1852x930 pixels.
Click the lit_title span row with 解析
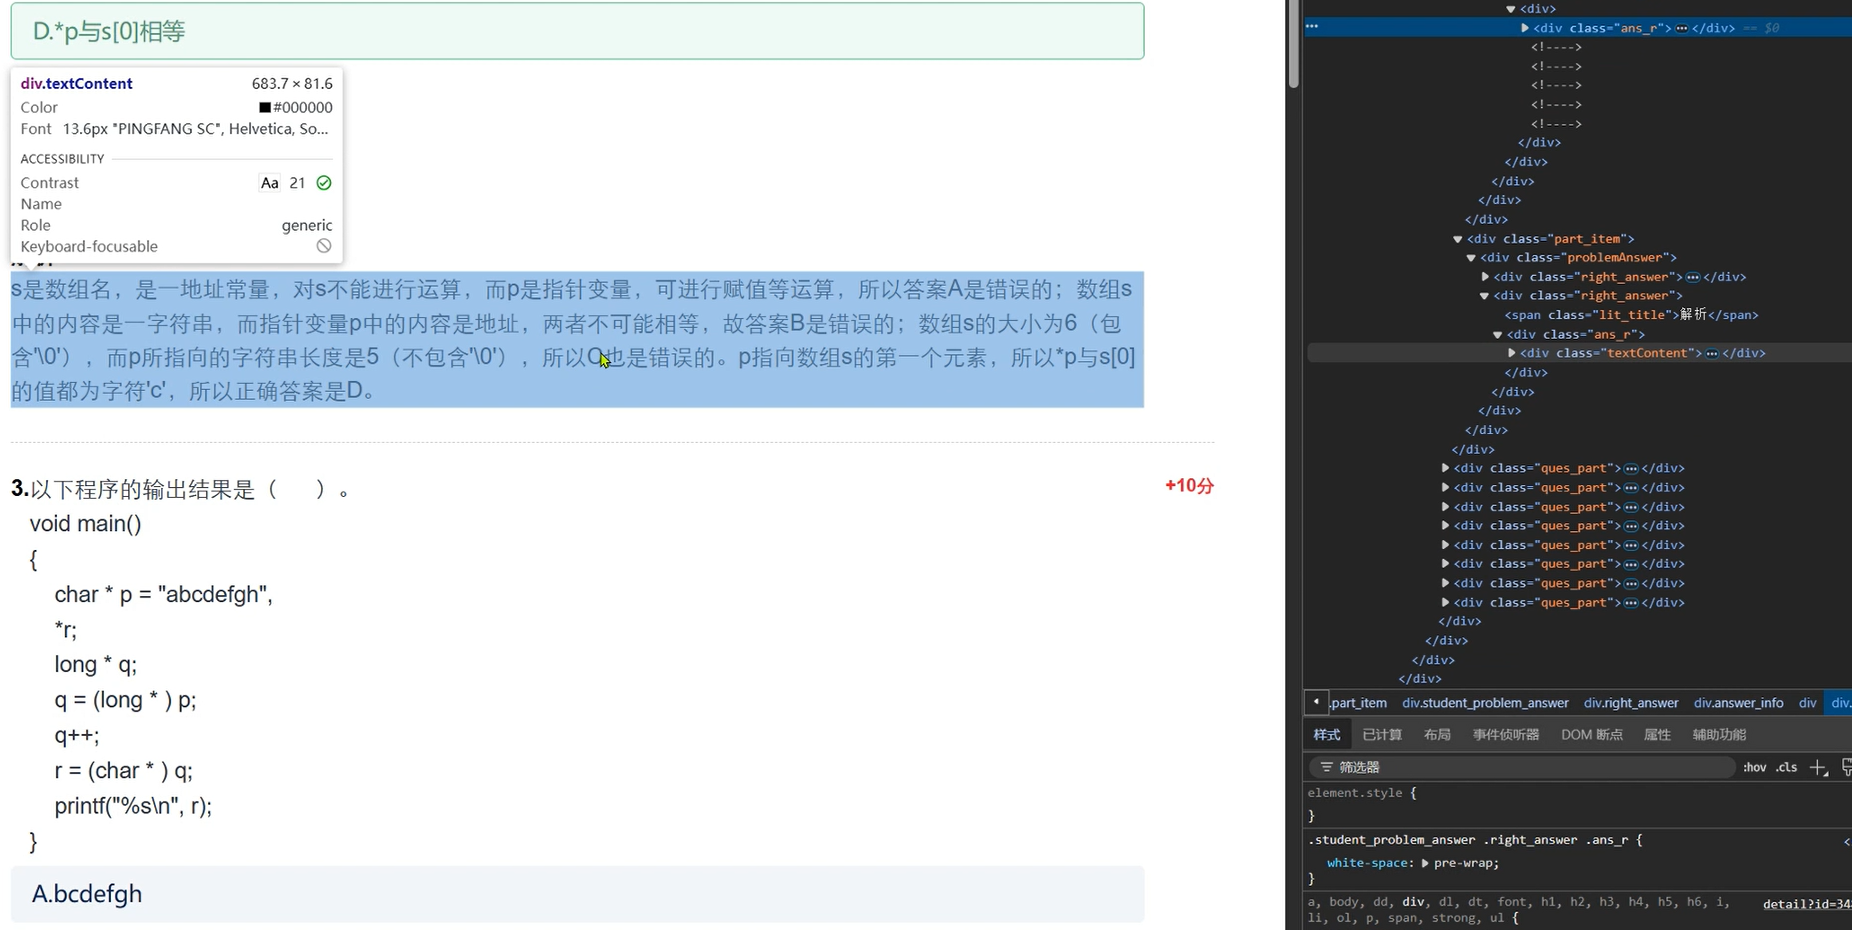click(1631, 315)
